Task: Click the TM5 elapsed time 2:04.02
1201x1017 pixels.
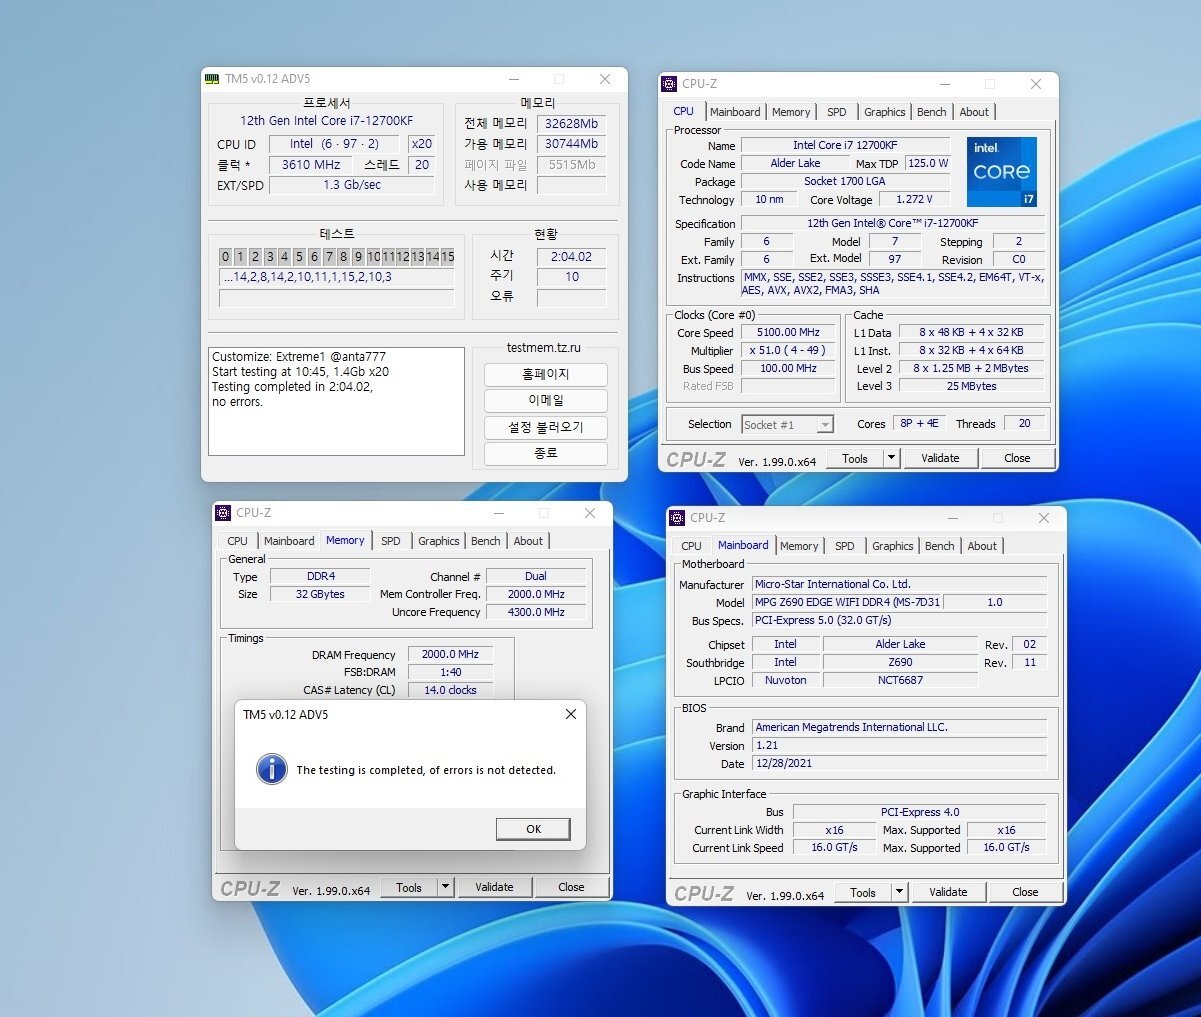Action: (572, 257)
